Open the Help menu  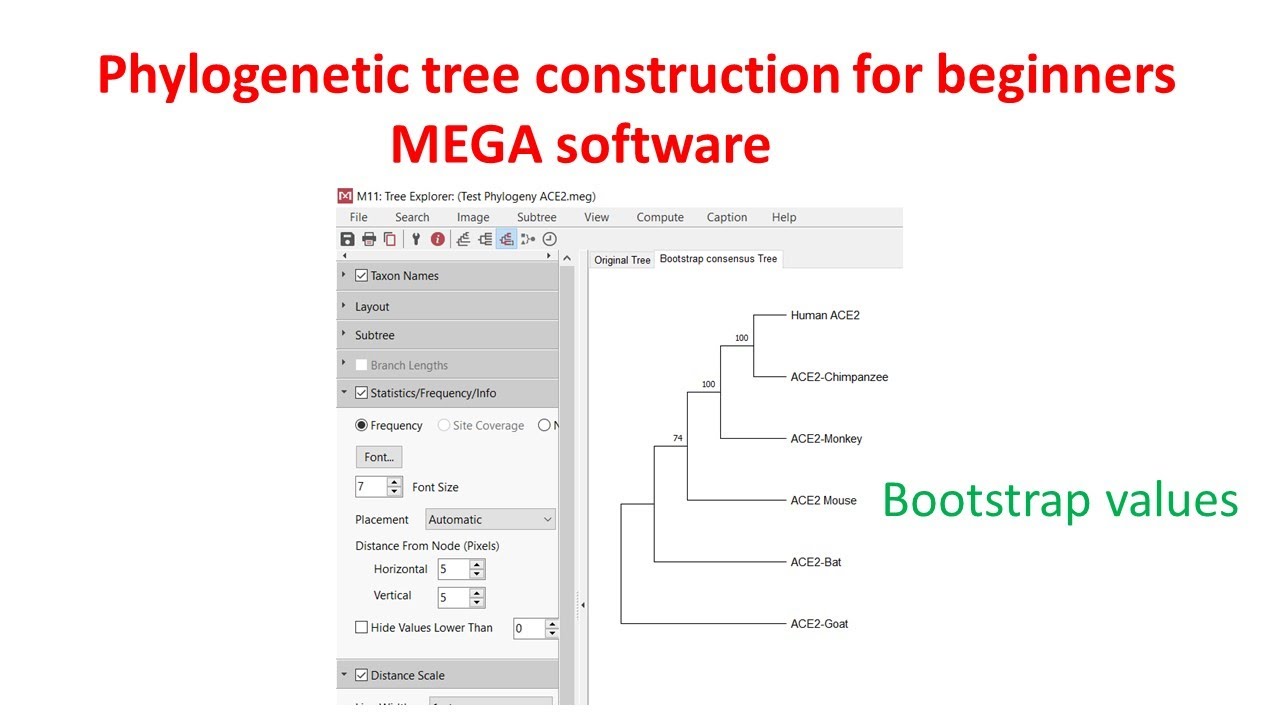pyautogui.click(x=784, y=217)
